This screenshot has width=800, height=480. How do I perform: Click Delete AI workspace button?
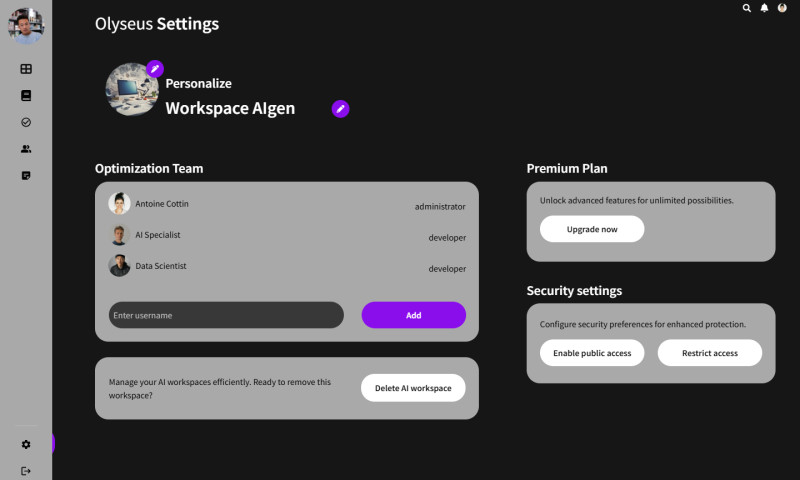point(413,388)
